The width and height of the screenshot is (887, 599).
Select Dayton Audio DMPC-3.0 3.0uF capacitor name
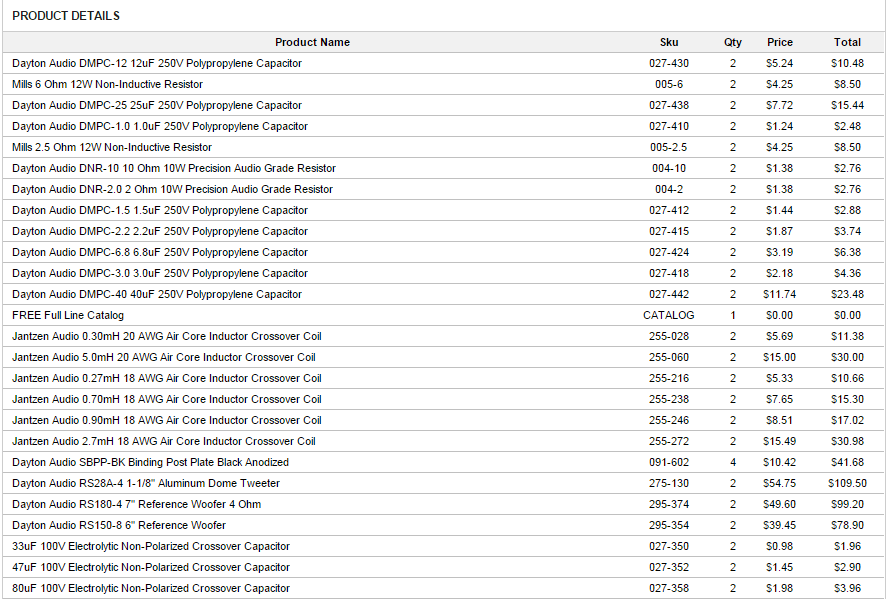160,273
